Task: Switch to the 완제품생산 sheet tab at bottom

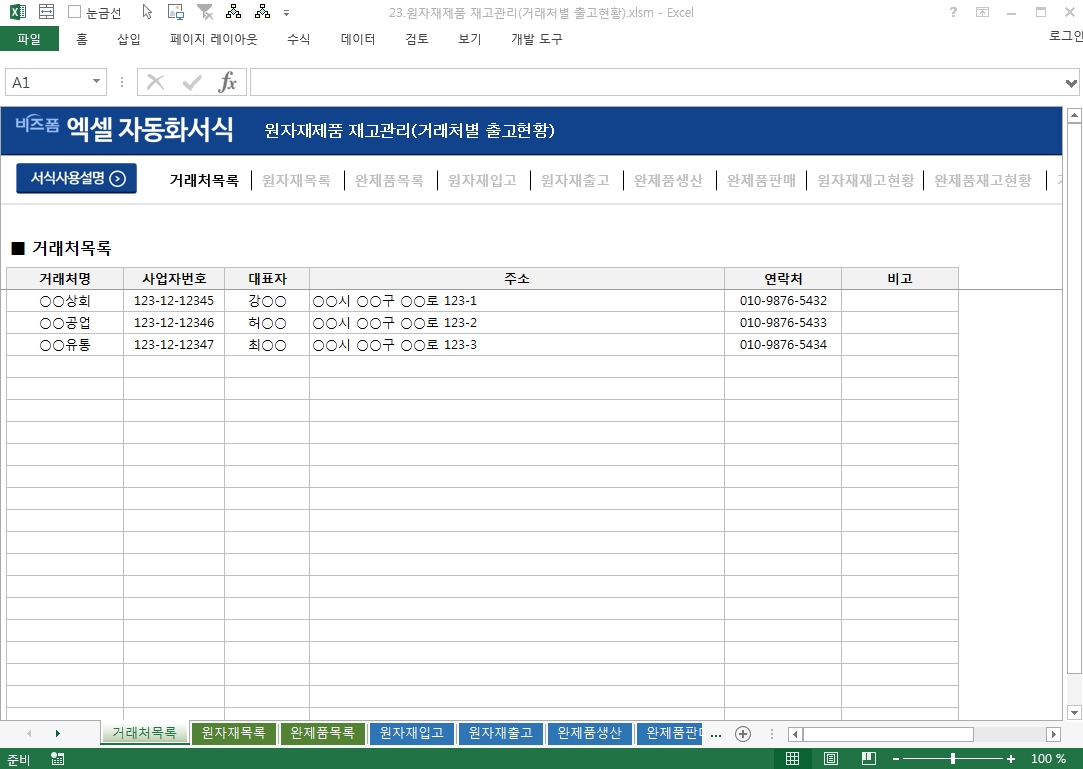Action: (x=590, y=733)
